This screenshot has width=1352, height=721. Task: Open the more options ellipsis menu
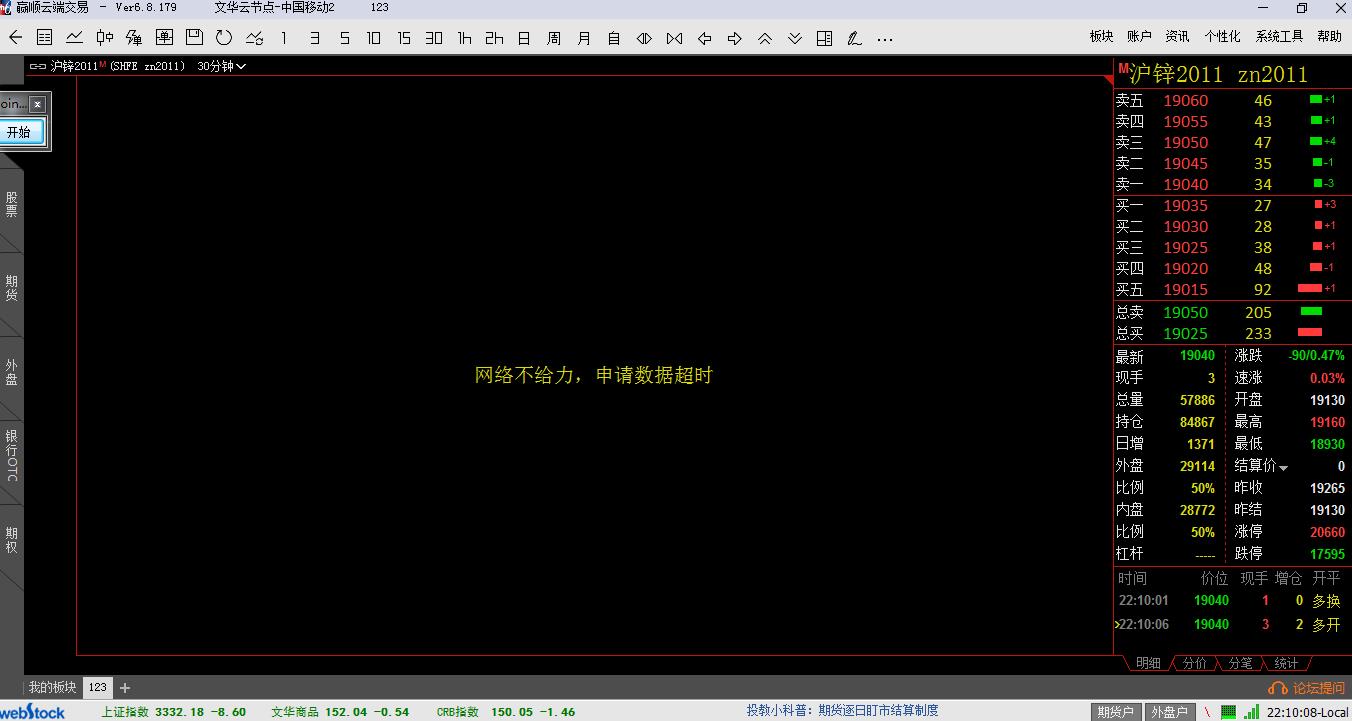click(884, 40)
